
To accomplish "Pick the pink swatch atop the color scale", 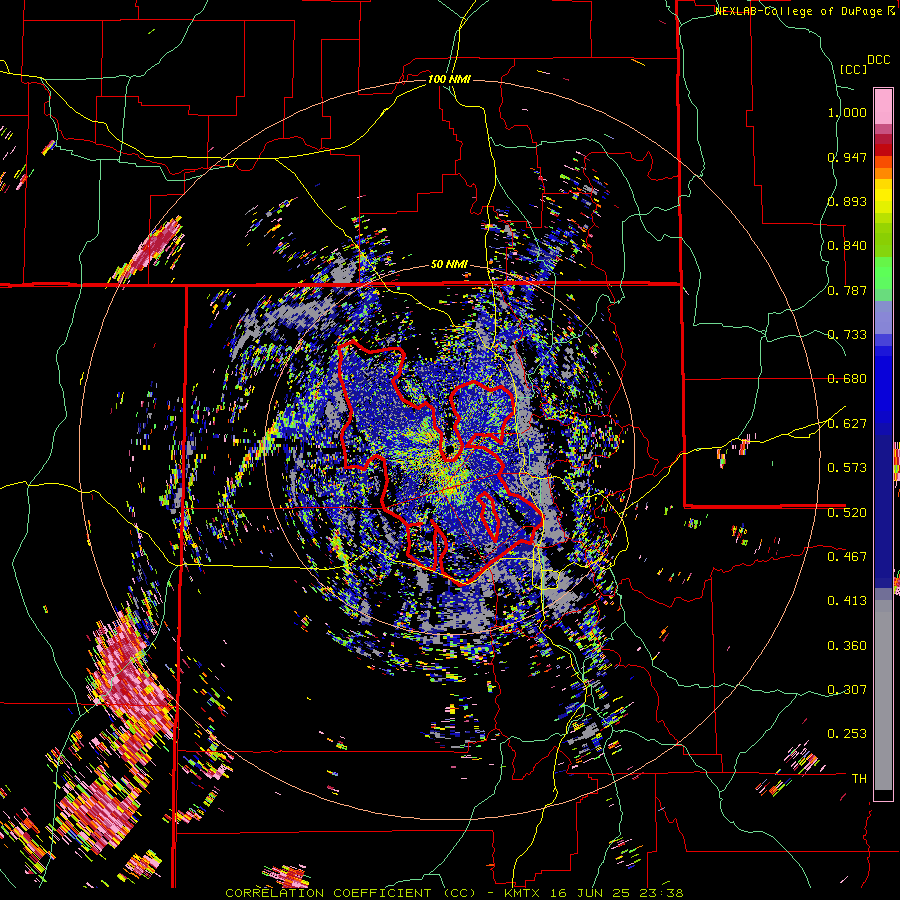I will tap(883, 106).
